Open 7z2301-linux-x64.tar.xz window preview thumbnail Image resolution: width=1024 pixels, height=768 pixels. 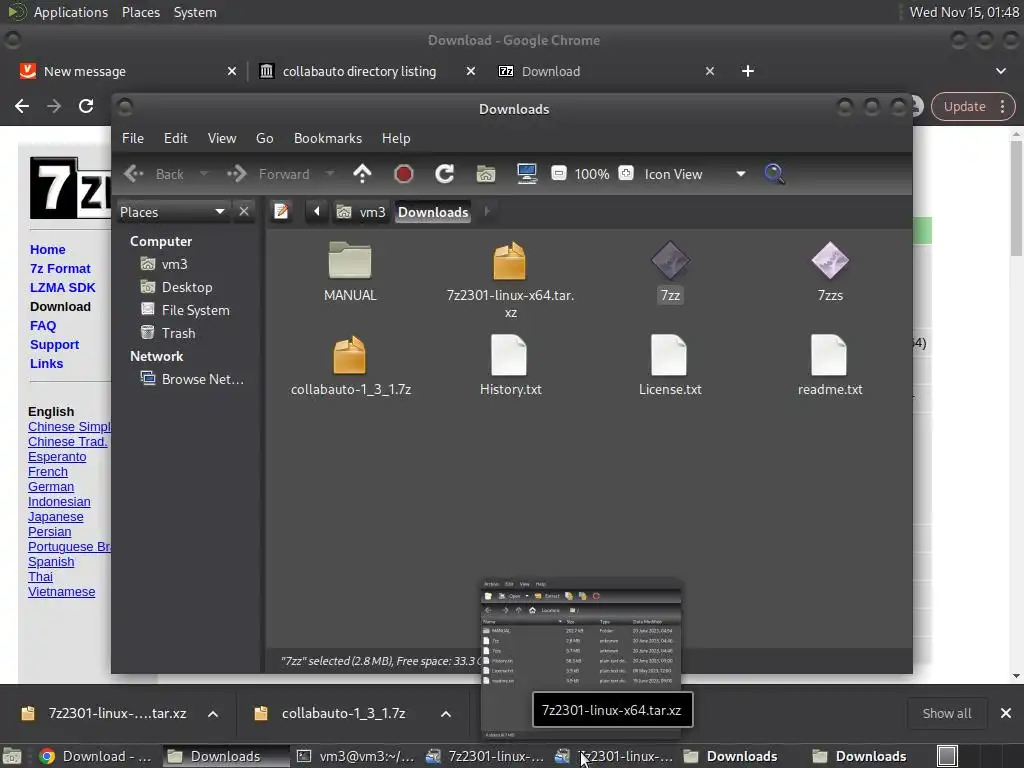[x=581, y=660]
